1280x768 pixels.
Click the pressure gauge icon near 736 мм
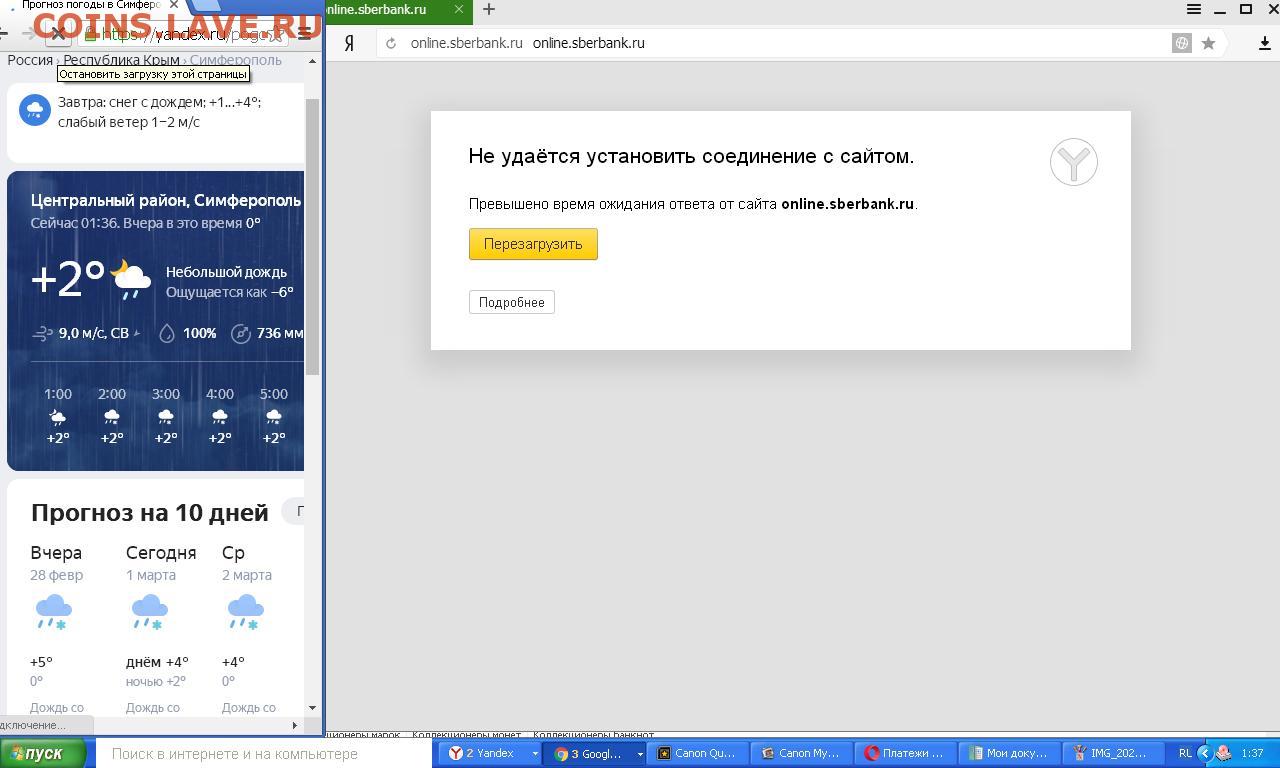click(240, 333)
